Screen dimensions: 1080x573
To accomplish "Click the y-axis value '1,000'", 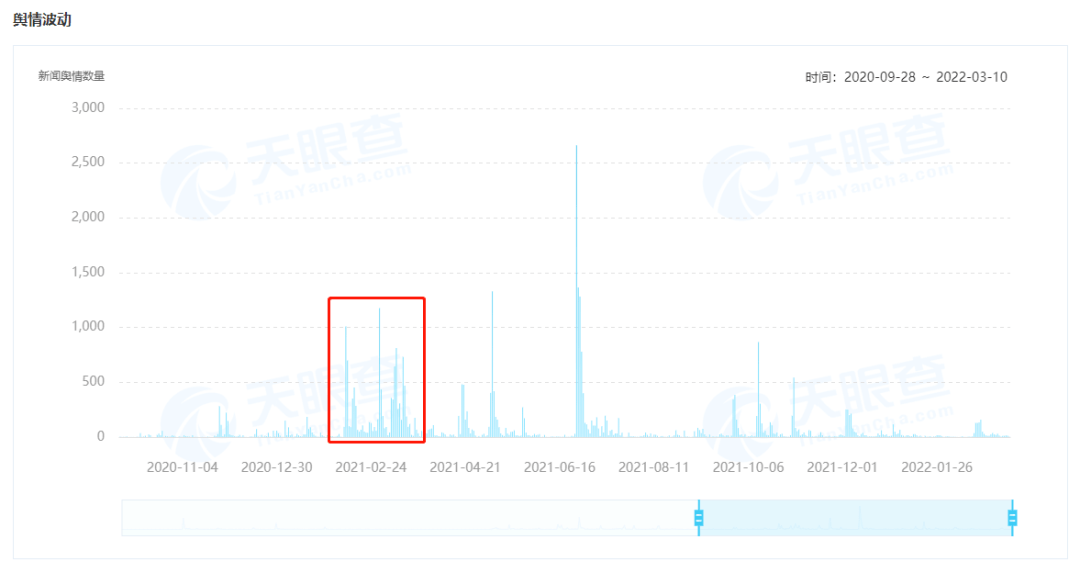I will 88,326.
